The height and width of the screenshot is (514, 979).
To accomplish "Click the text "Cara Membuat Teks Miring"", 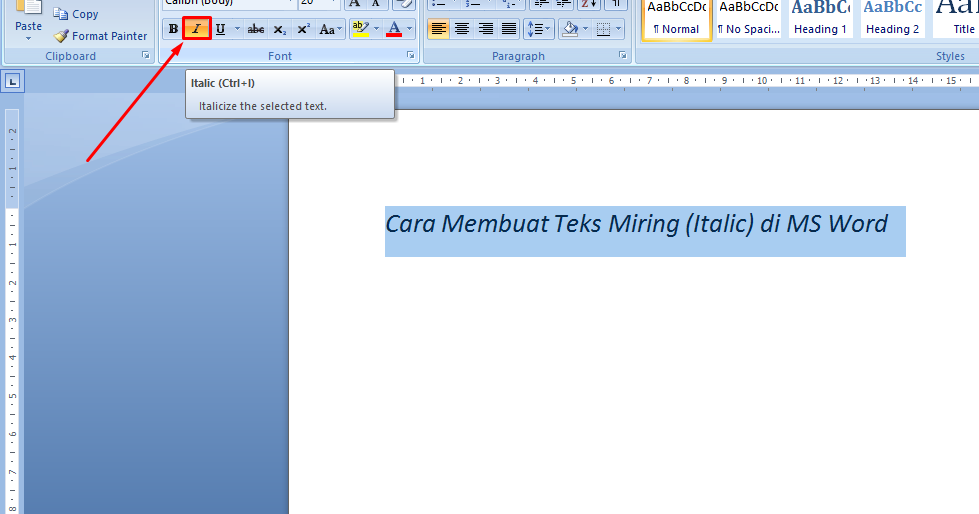I will coord(532,224).
